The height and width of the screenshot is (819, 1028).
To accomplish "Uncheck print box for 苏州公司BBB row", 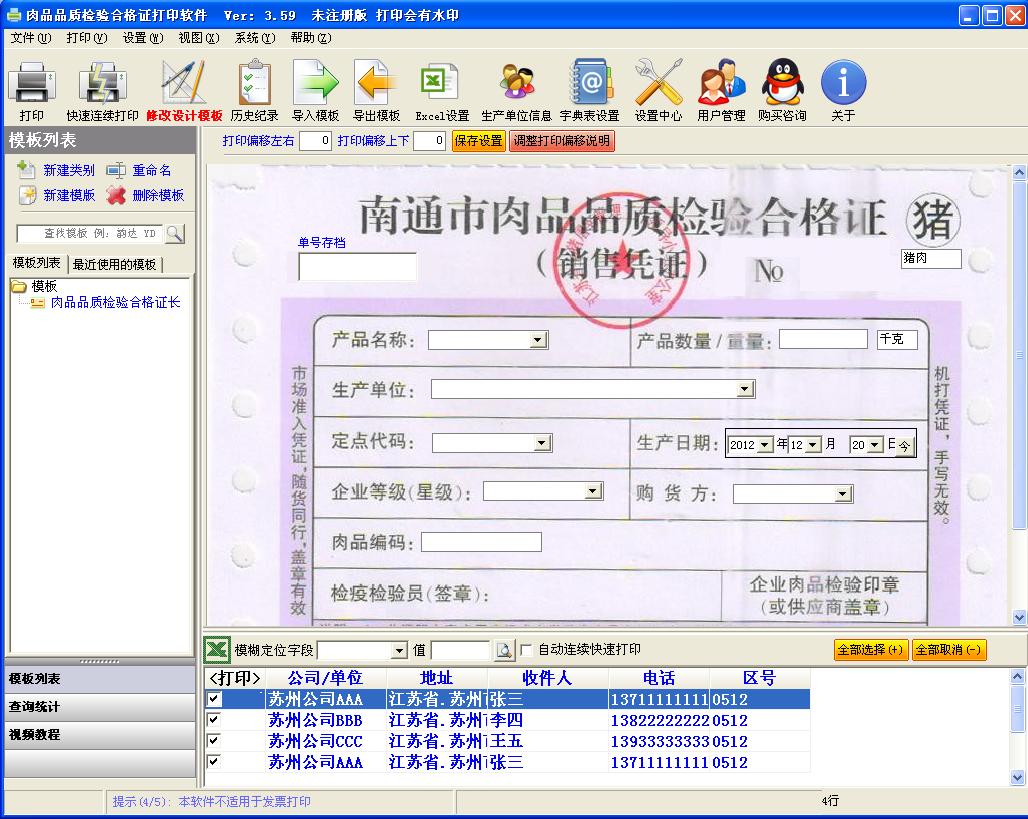I will 214,720.
